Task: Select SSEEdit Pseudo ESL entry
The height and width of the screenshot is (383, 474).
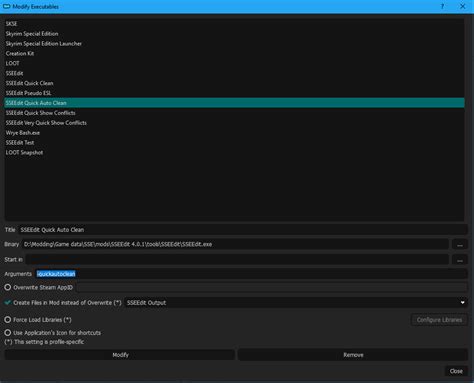Action: tap(234, 93)
